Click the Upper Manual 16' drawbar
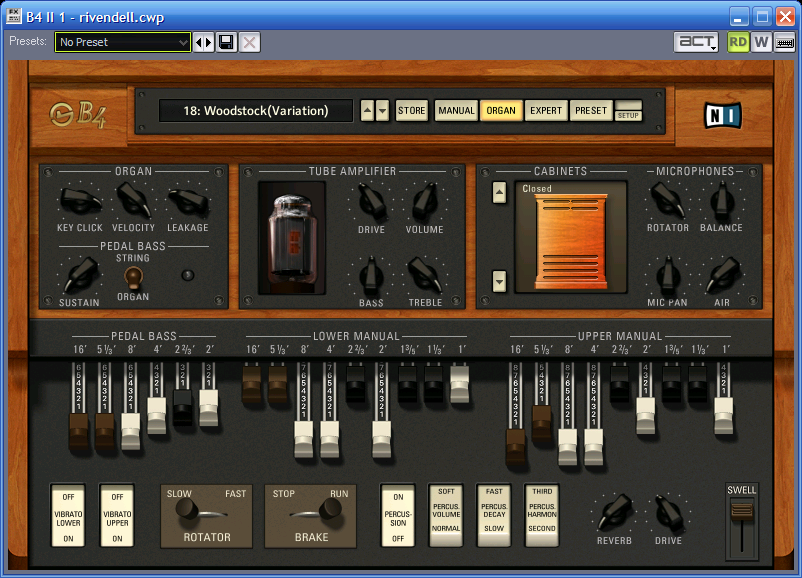Screen dimensions: 802x578 pos(516,446)
